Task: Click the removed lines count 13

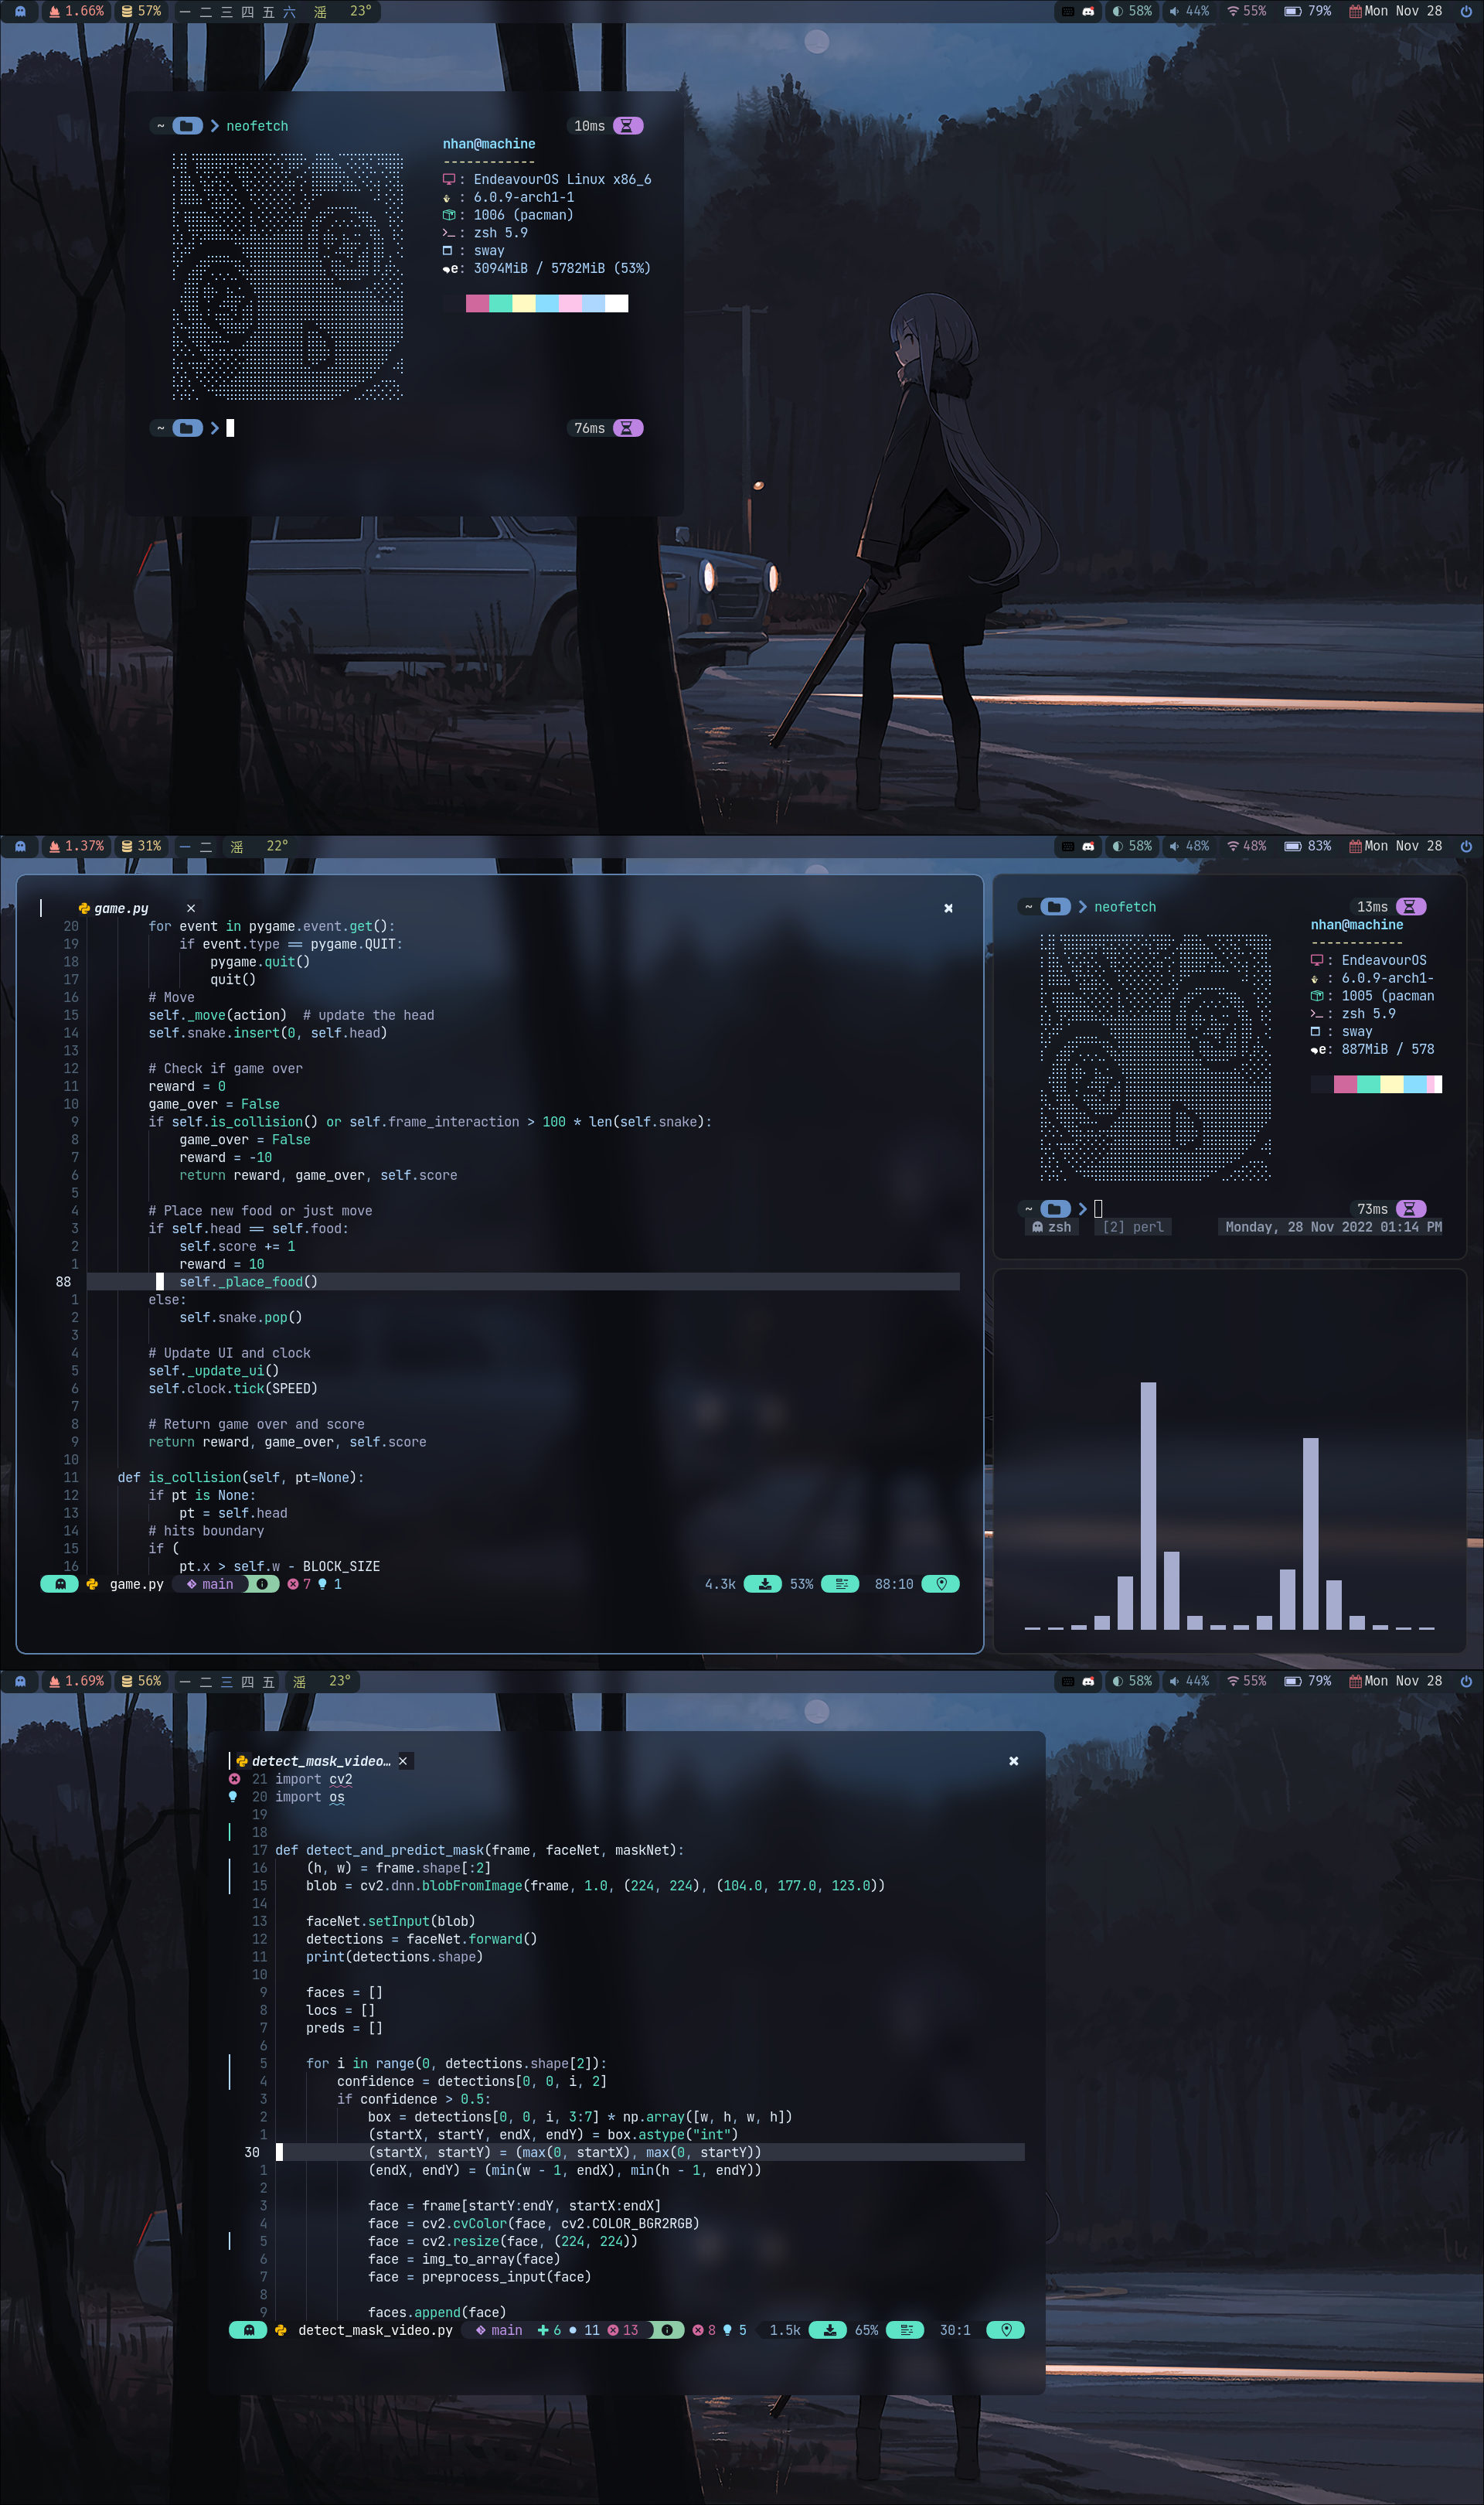Action: [623, 2330]
